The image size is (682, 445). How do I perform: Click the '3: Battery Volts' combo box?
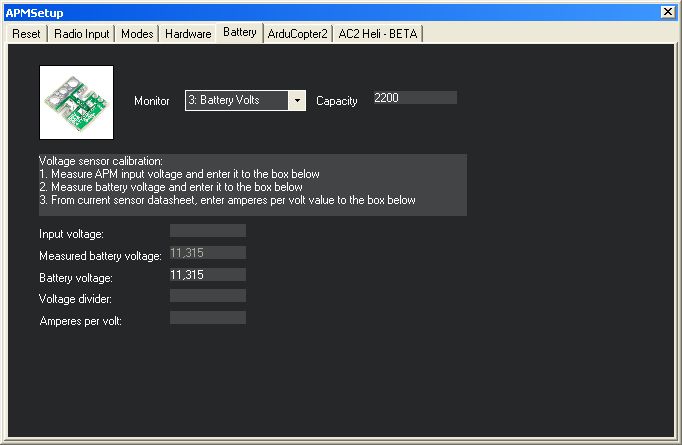pyautogui.click(x=245, y=100)
